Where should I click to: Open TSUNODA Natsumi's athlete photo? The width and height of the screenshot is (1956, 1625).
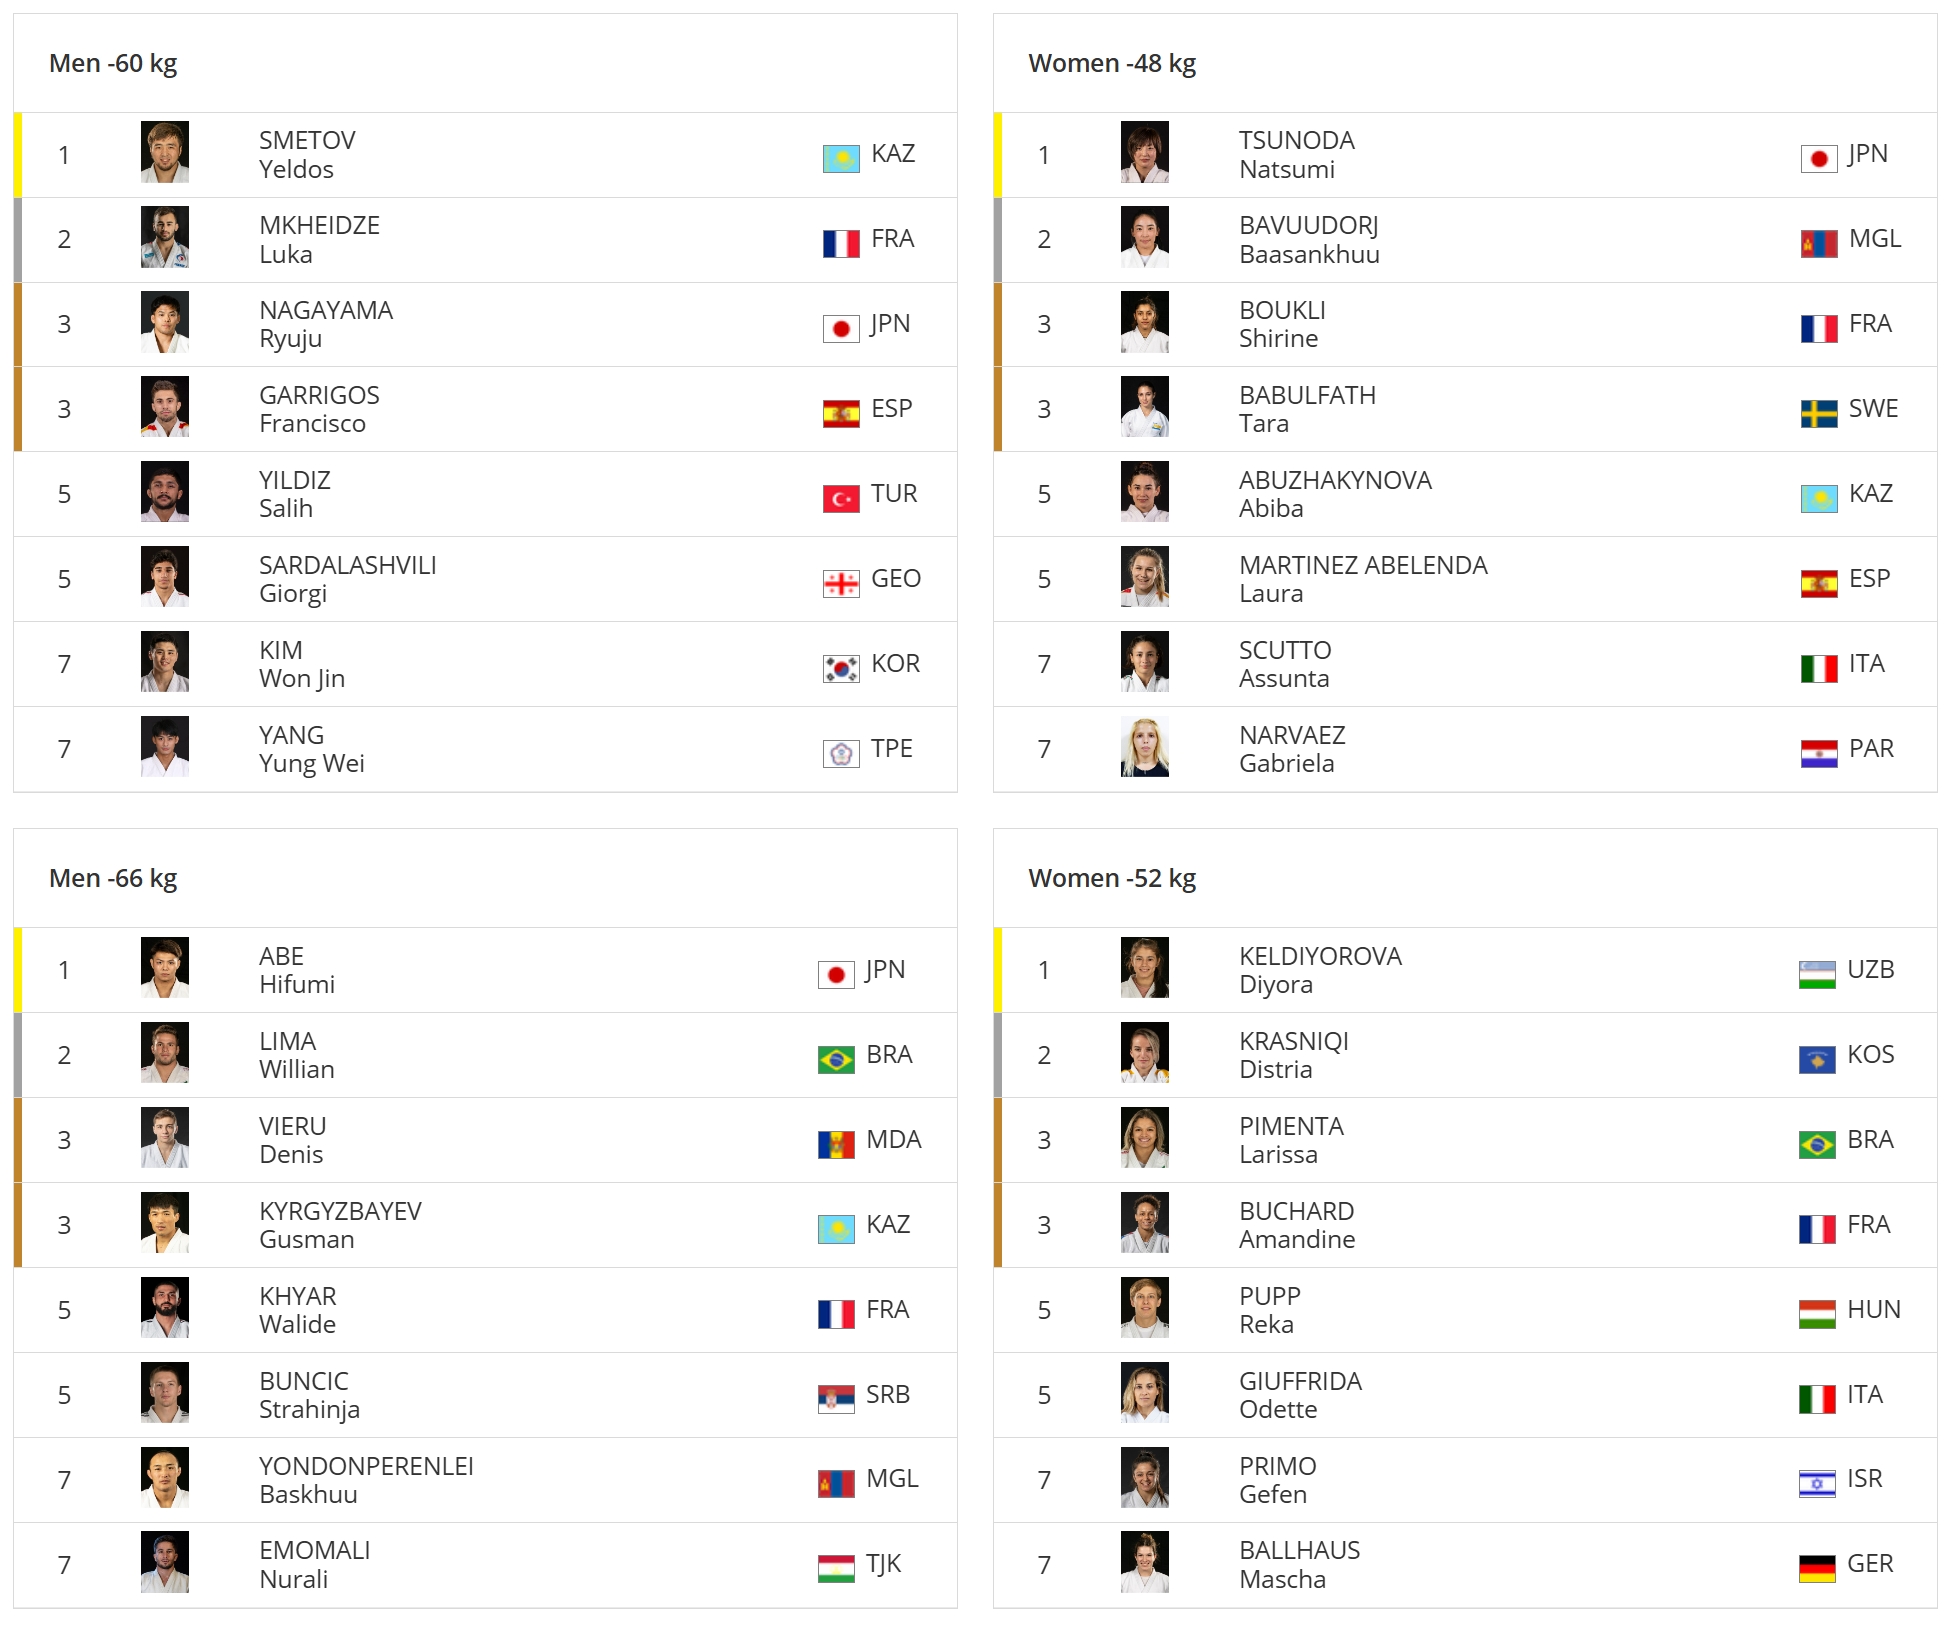tap(1145, 152)
